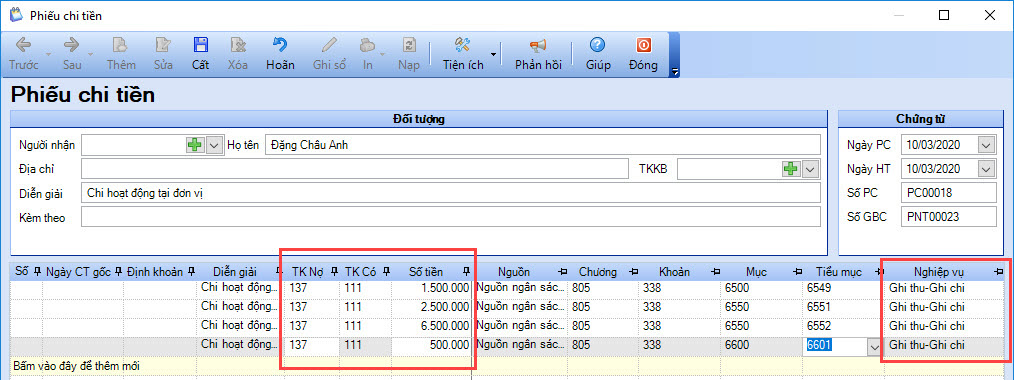Sort by the Diễn giải column header
The width and height of the screenshot is (1014, 380).
[234, 272]
